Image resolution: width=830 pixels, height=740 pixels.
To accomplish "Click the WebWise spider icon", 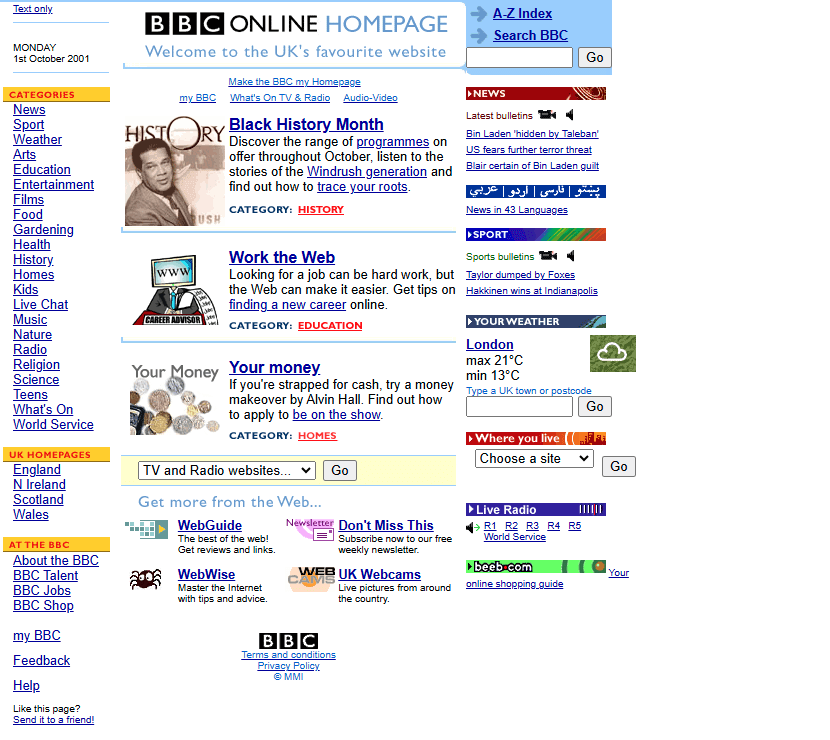I will pyautogui.click(x=146, y=579).
